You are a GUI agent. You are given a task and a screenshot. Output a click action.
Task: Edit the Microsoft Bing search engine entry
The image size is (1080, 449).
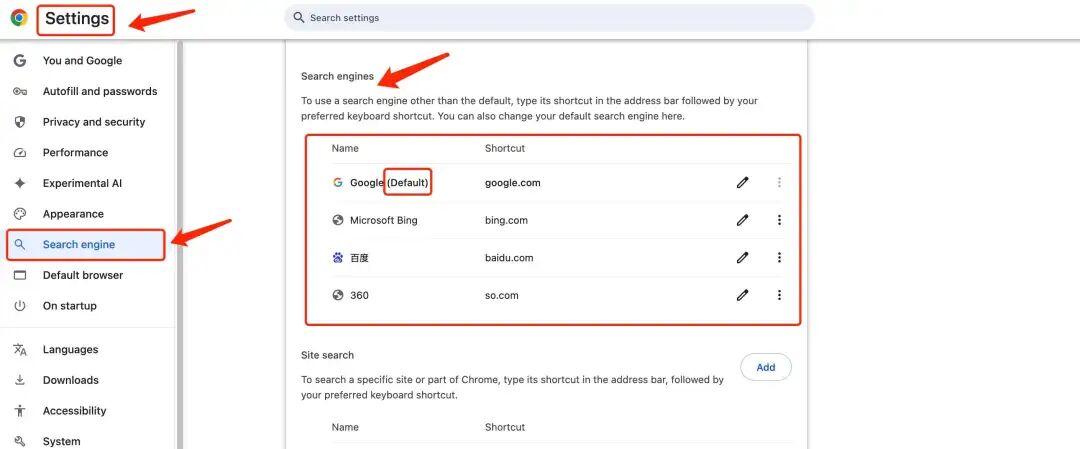click(x=742, y=220)
